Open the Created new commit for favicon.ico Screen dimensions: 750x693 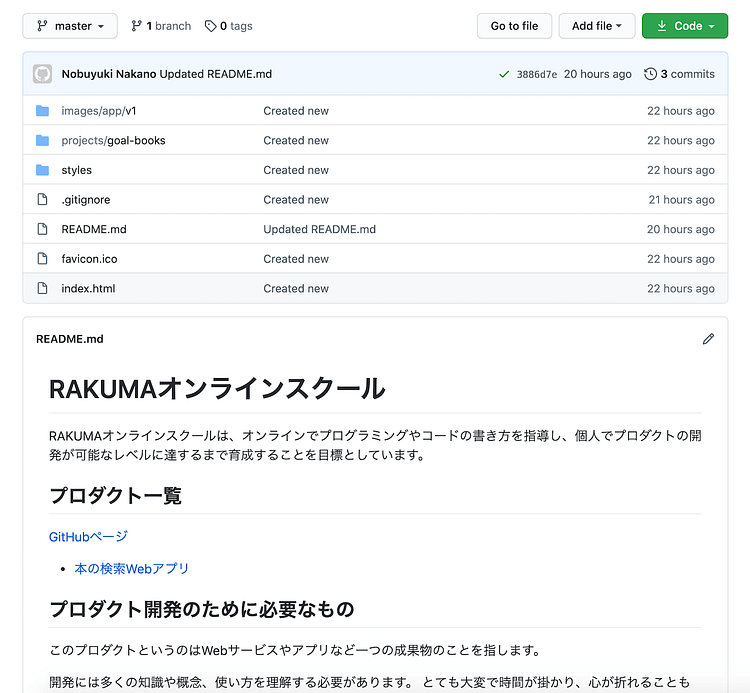tap(296, 259)
